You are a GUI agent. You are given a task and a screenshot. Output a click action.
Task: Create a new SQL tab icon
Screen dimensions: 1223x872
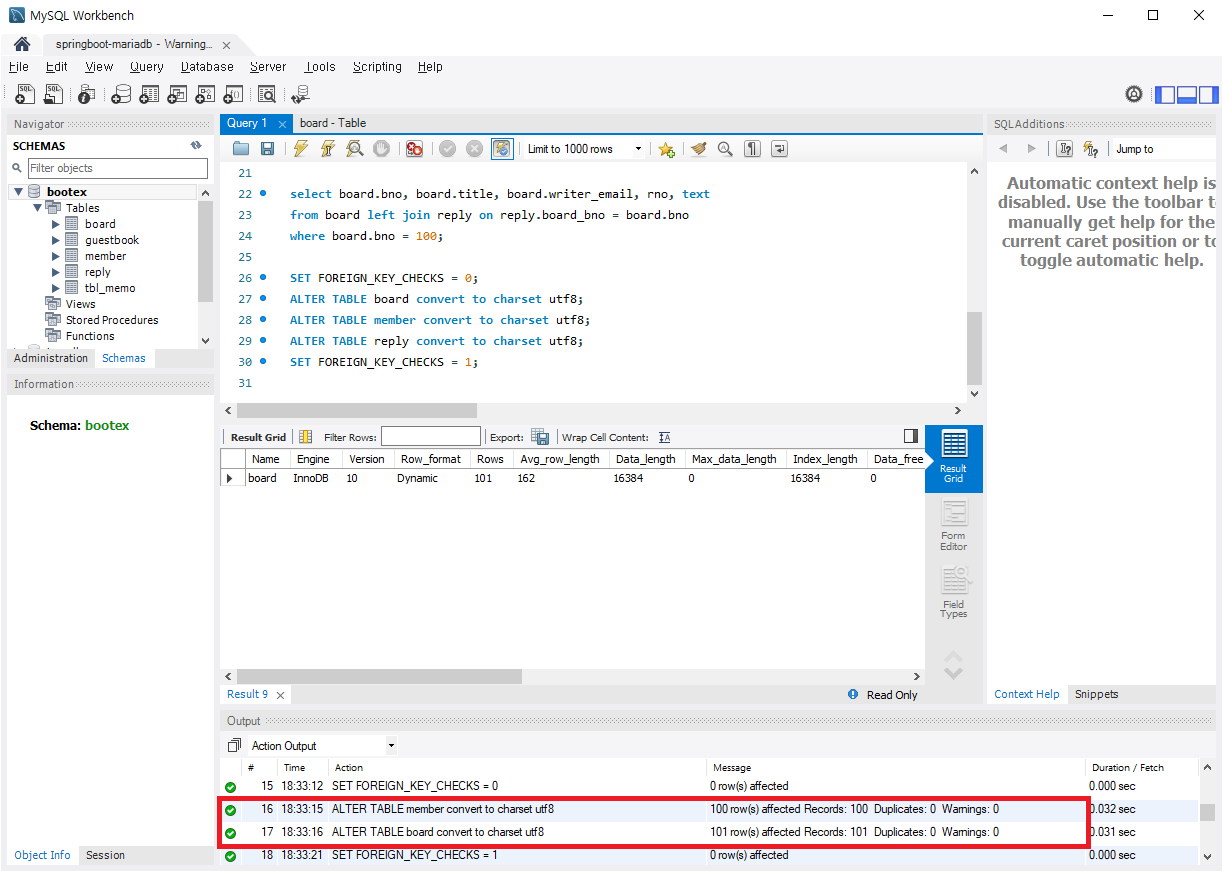(x=25, y=94)
